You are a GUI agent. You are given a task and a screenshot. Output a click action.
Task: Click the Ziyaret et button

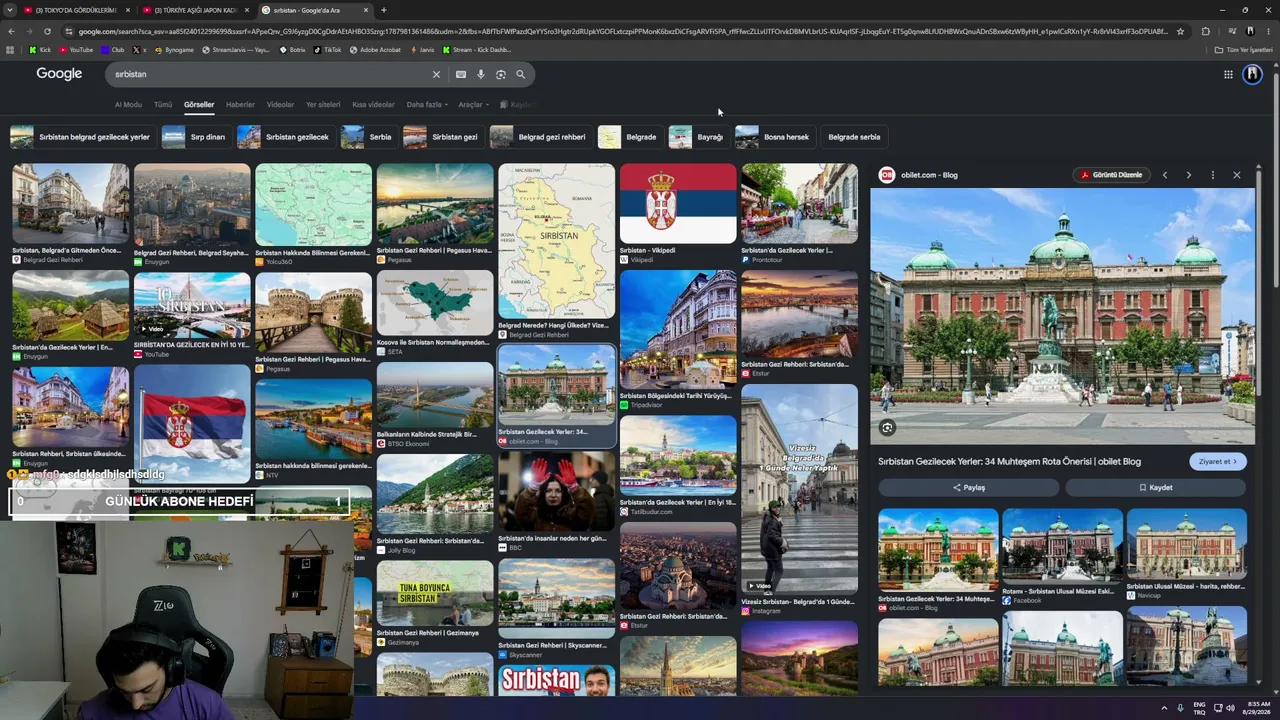[x=1218, y=462]
